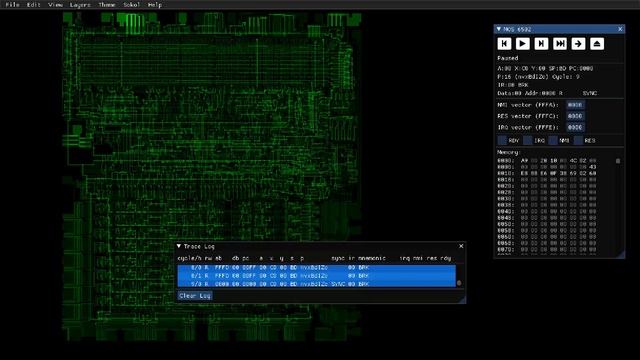Collapse the MOS 6502 window triangle

click(499, 29)
